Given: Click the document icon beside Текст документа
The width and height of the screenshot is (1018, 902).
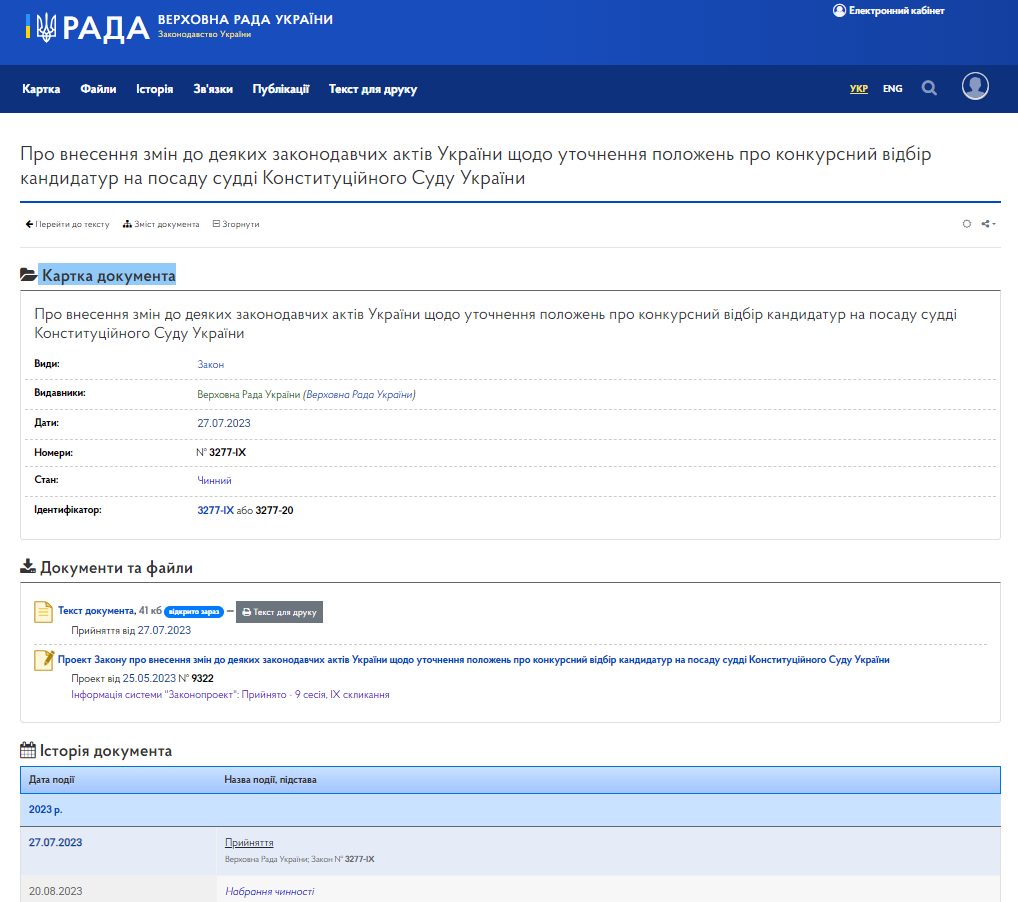Looking at the screenshot, I should [42, 611].
